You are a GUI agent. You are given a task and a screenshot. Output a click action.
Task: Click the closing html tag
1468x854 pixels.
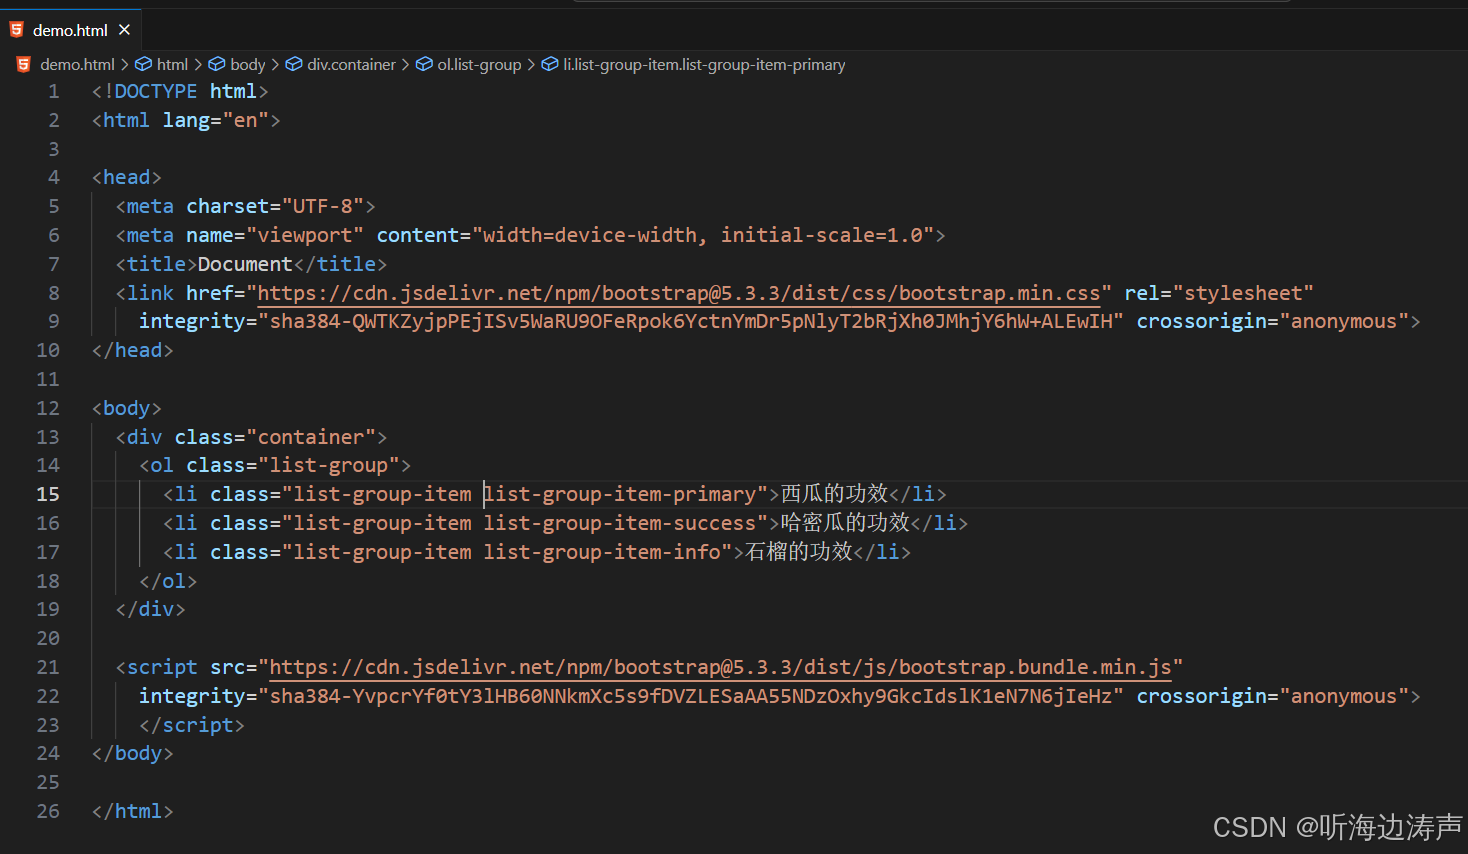pos(133,811)
